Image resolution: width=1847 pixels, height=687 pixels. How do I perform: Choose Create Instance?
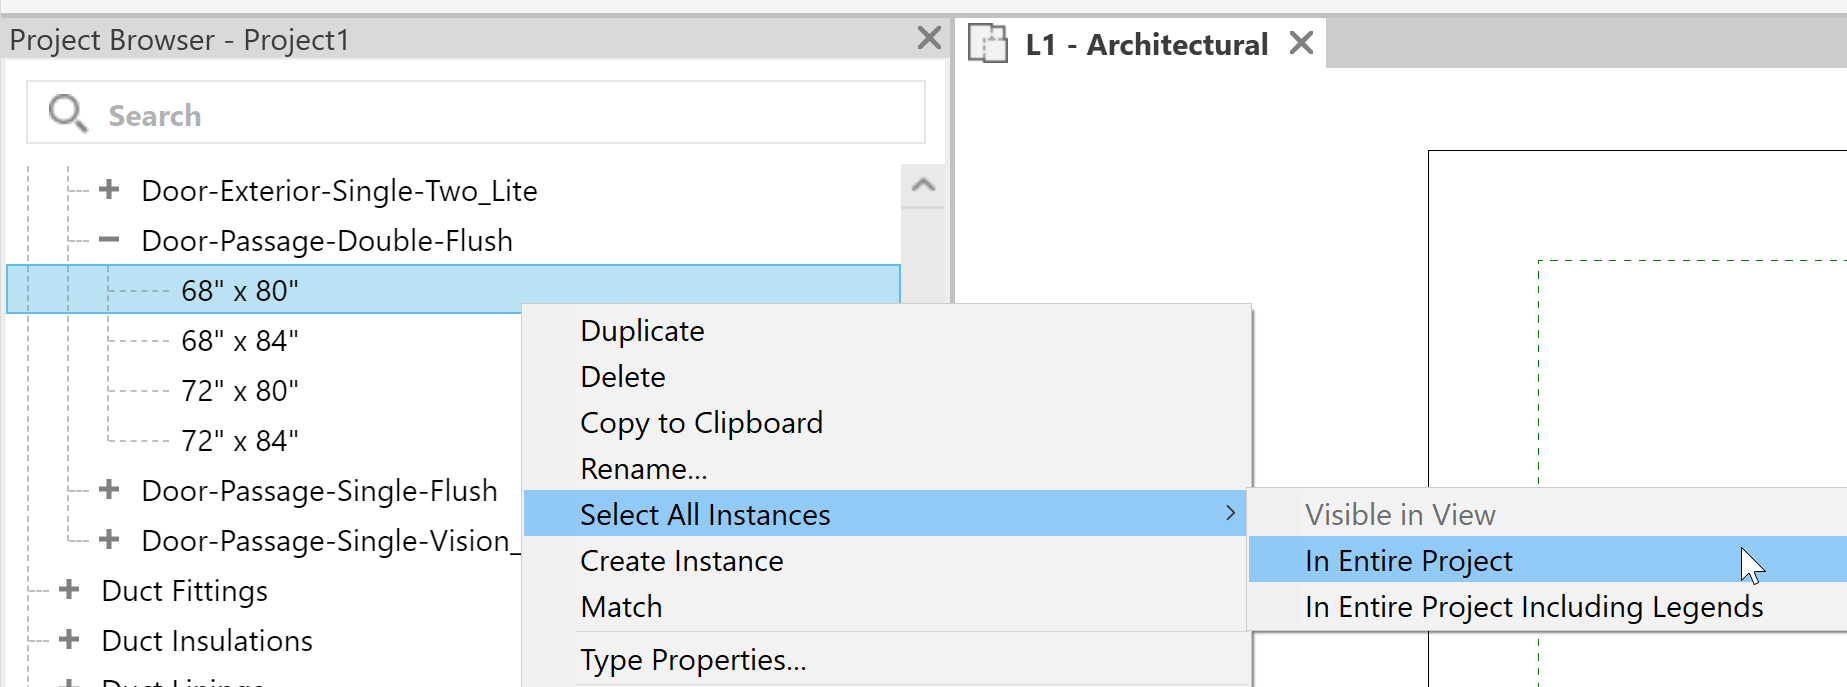(681, 560)
